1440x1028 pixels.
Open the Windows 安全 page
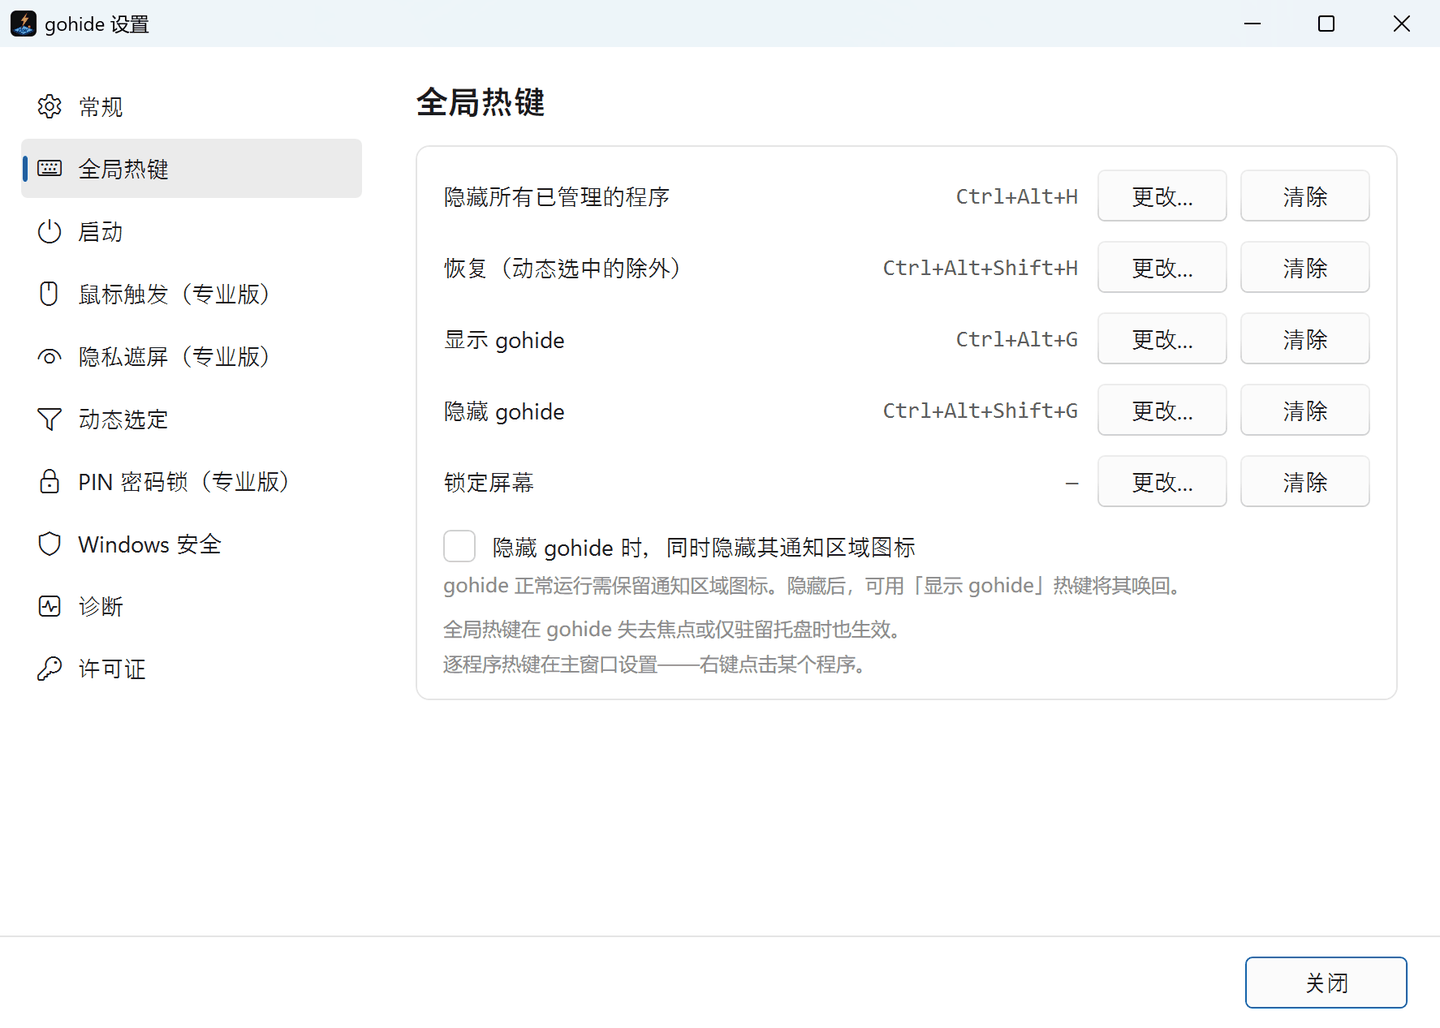click(191, 544)
